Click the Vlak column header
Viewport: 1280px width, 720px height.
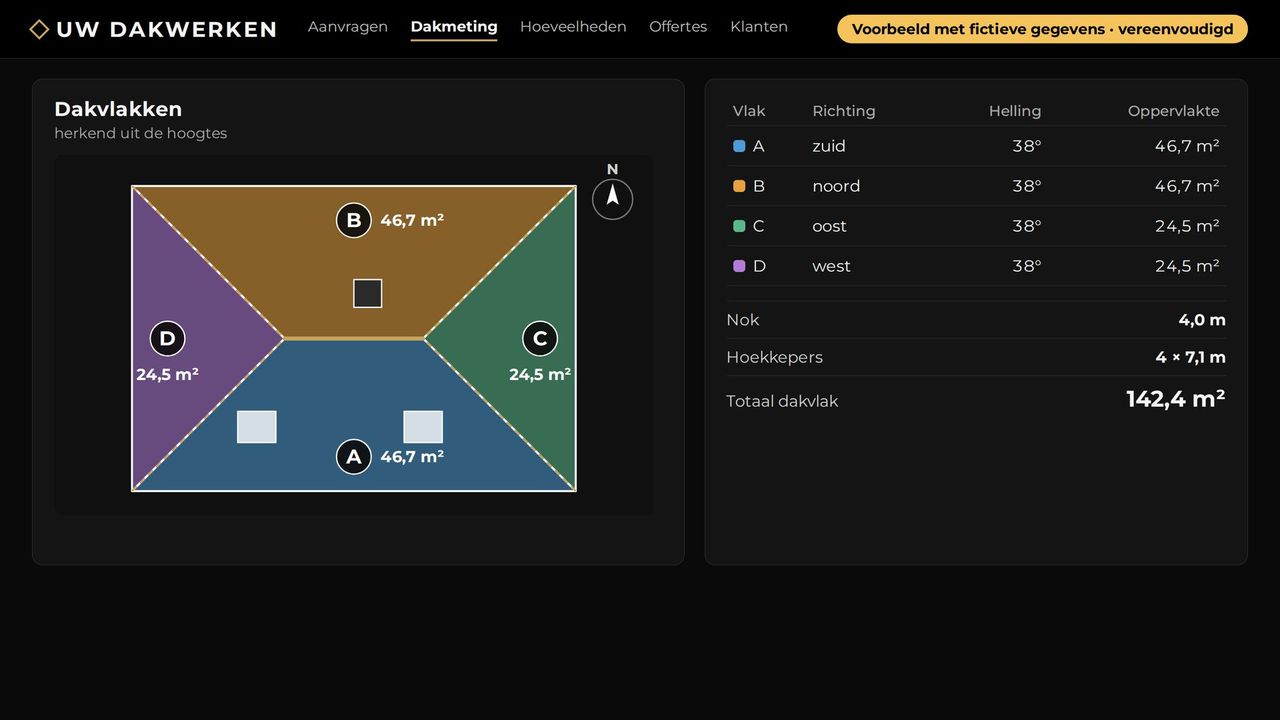click(x=749, y=111)
